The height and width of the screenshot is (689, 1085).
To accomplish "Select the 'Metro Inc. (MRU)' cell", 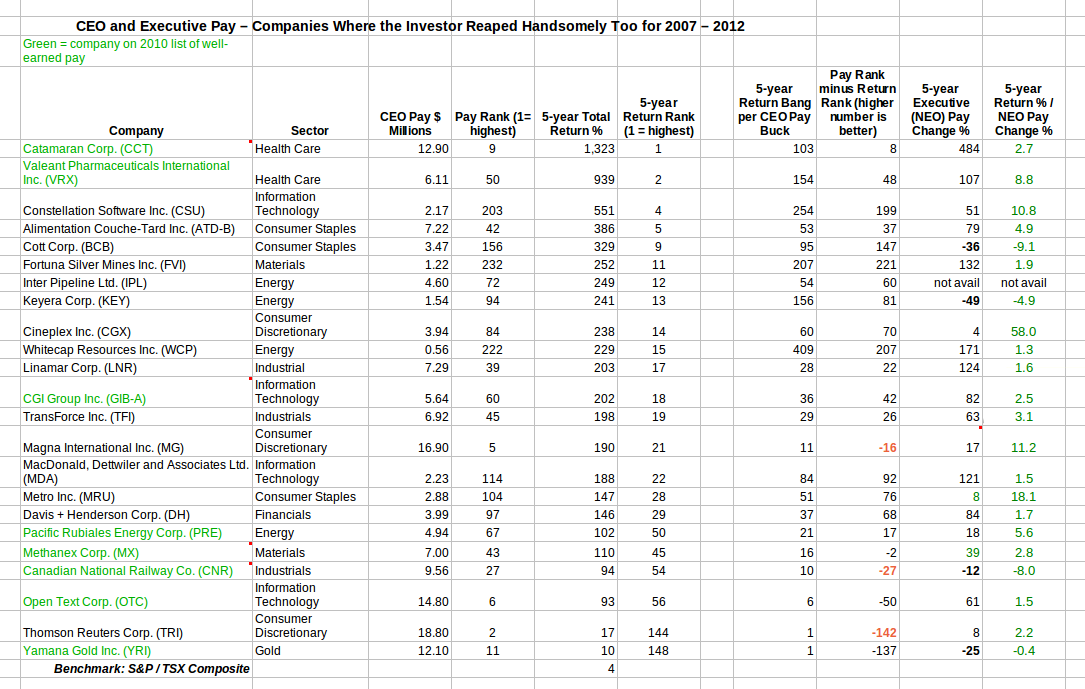I will [136, 497].
